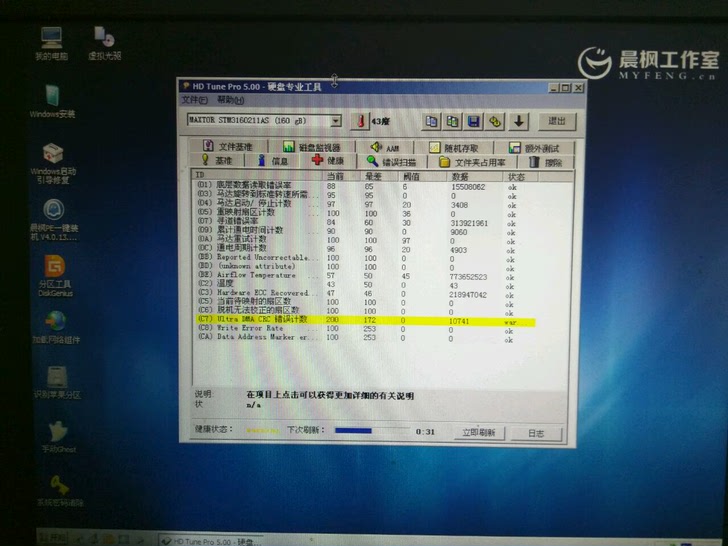The width and height of the screenshot is (728, 546).
Task: Click the thermometer temperature icon button
Action: point(359,121)
